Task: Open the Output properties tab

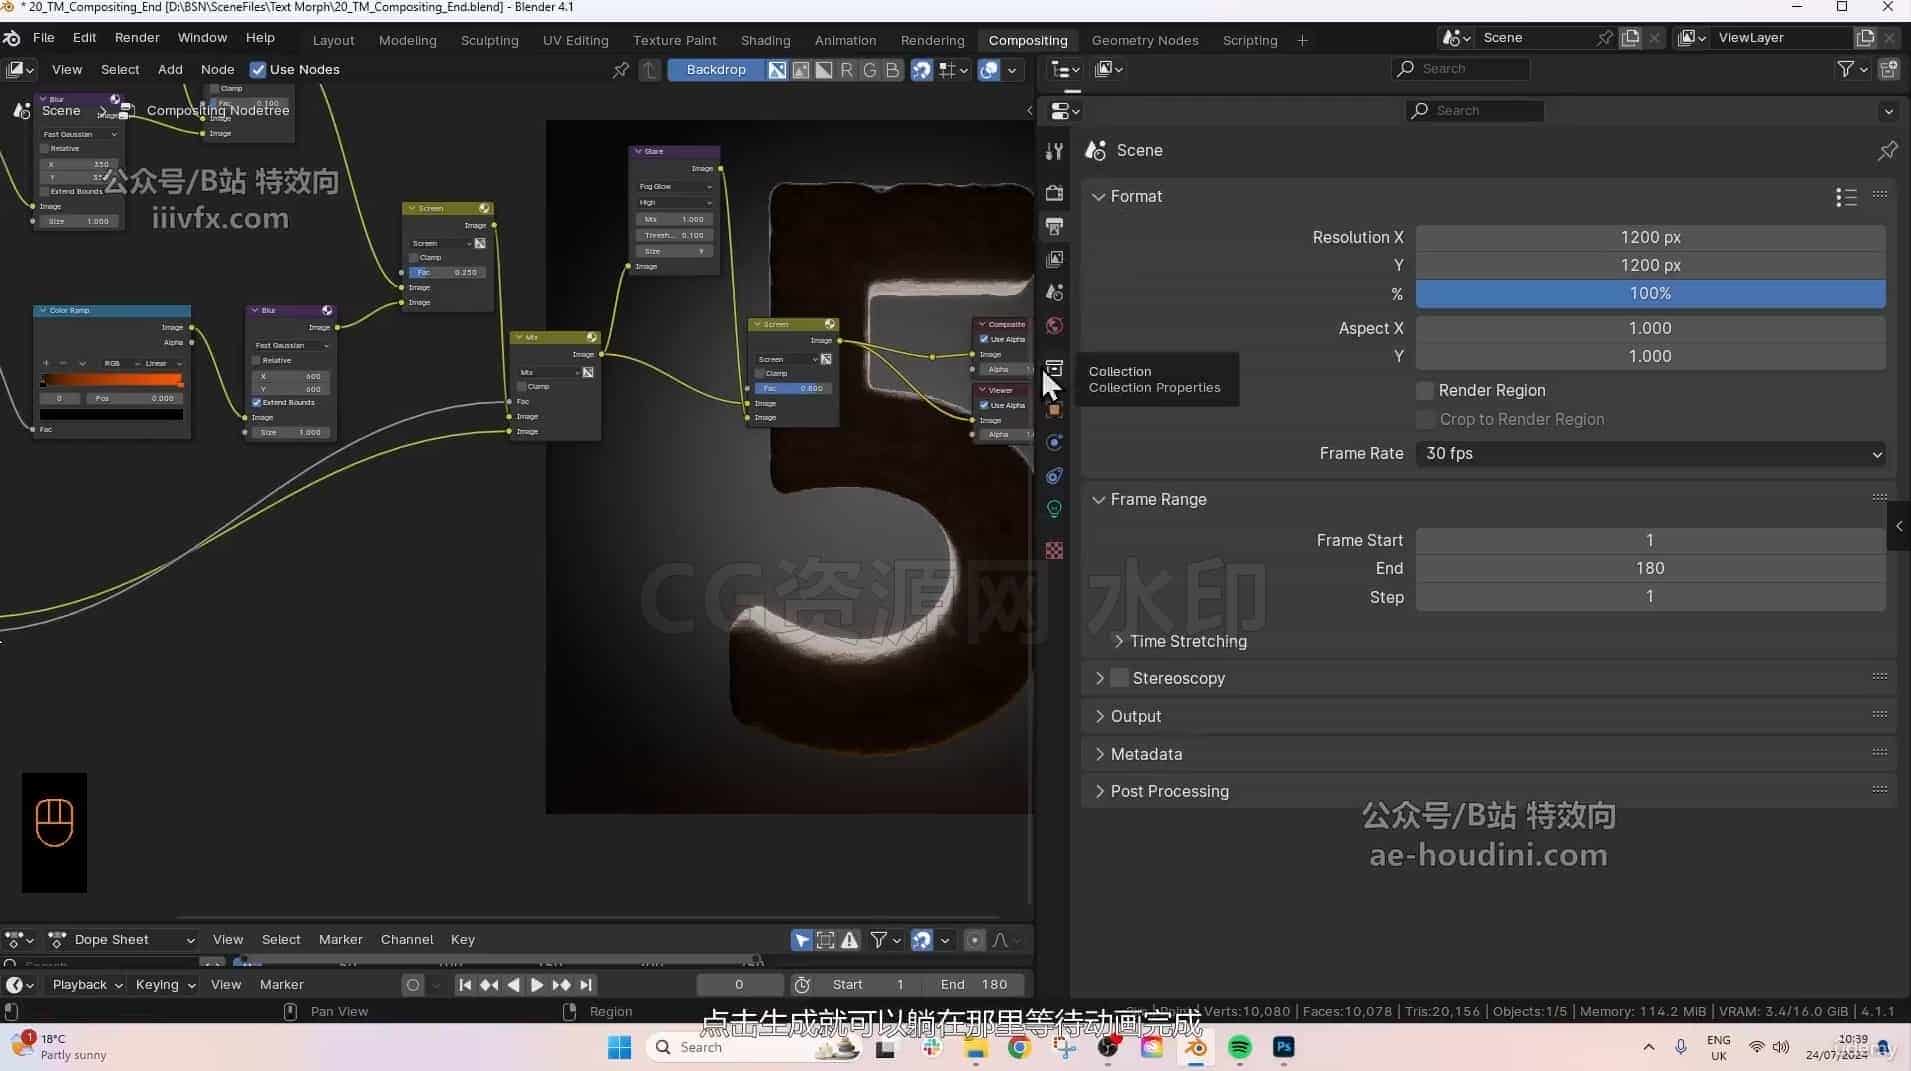Action: click(x=1054, y=226)
